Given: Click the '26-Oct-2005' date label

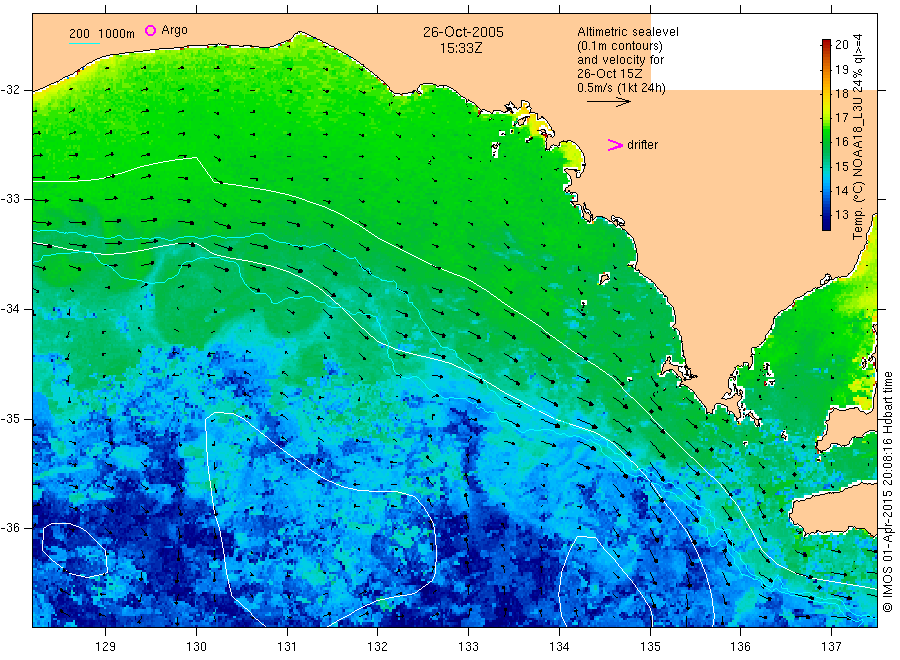Looking at the screenshot, I should click(x=463, y=32).
